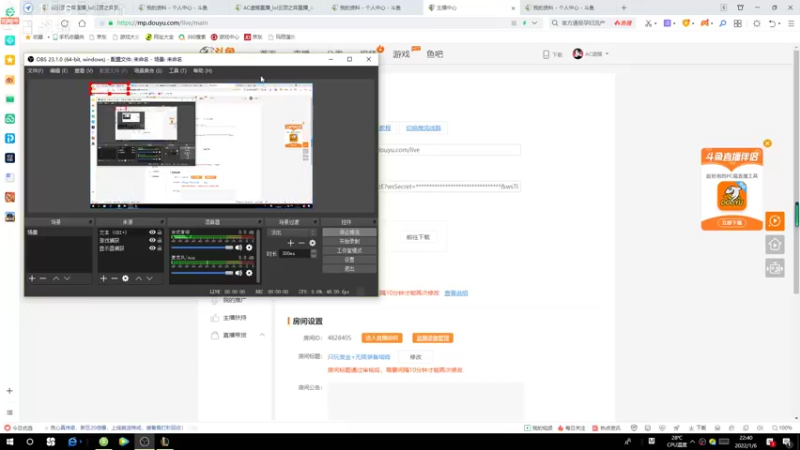Click 工作室模式 button in OBS controls
The width and height of the screenshot is (800, 450).
tap(349, 251)
